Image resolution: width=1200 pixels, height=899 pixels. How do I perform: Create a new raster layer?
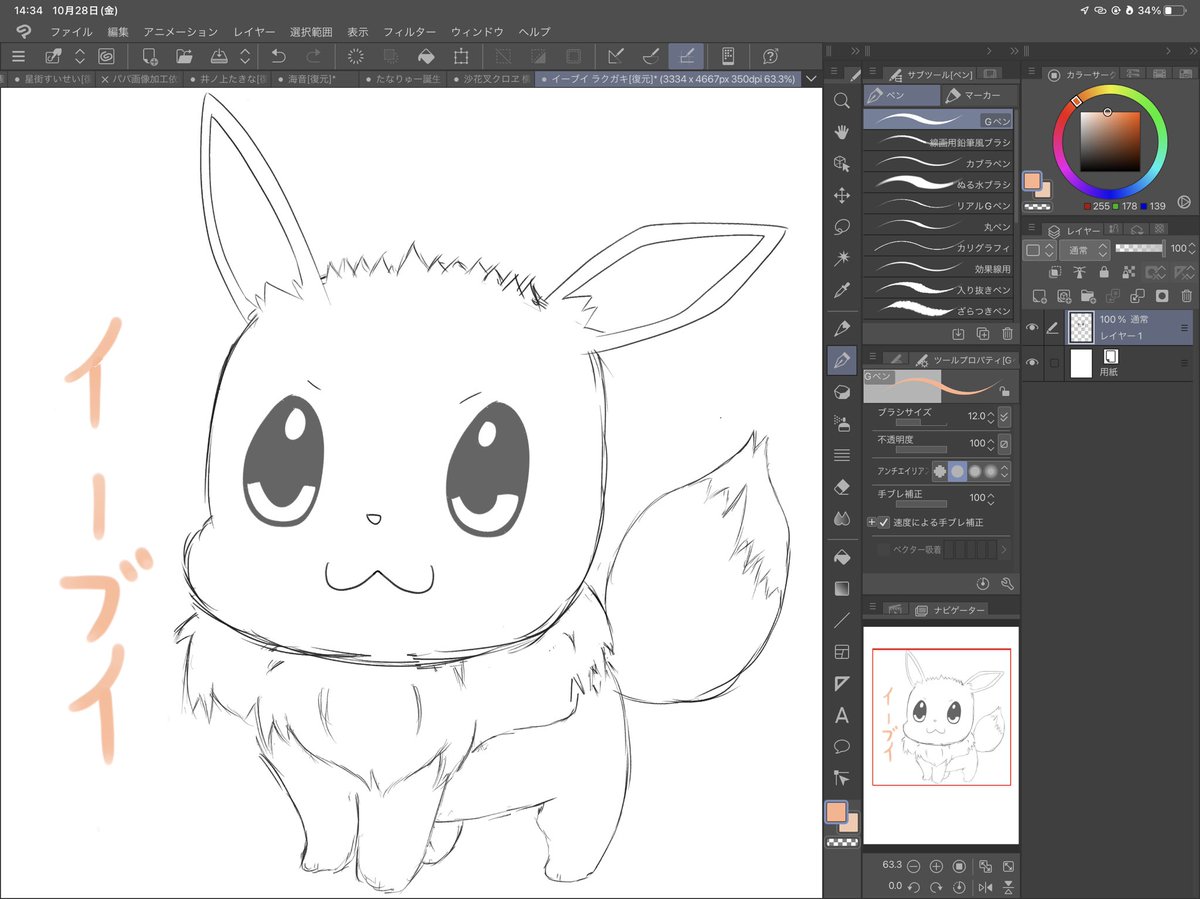[1039, 296]
